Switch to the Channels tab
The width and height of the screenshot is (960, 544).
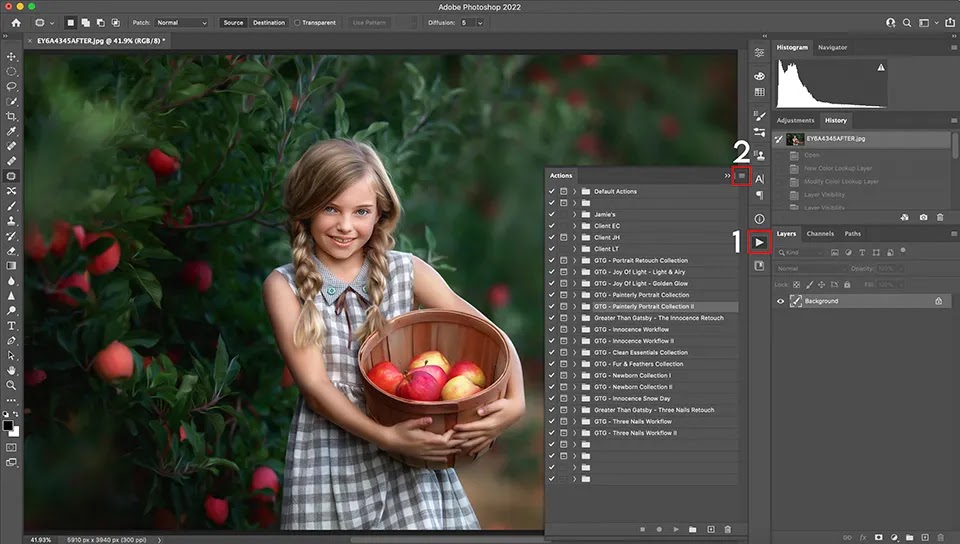(820, 234)
